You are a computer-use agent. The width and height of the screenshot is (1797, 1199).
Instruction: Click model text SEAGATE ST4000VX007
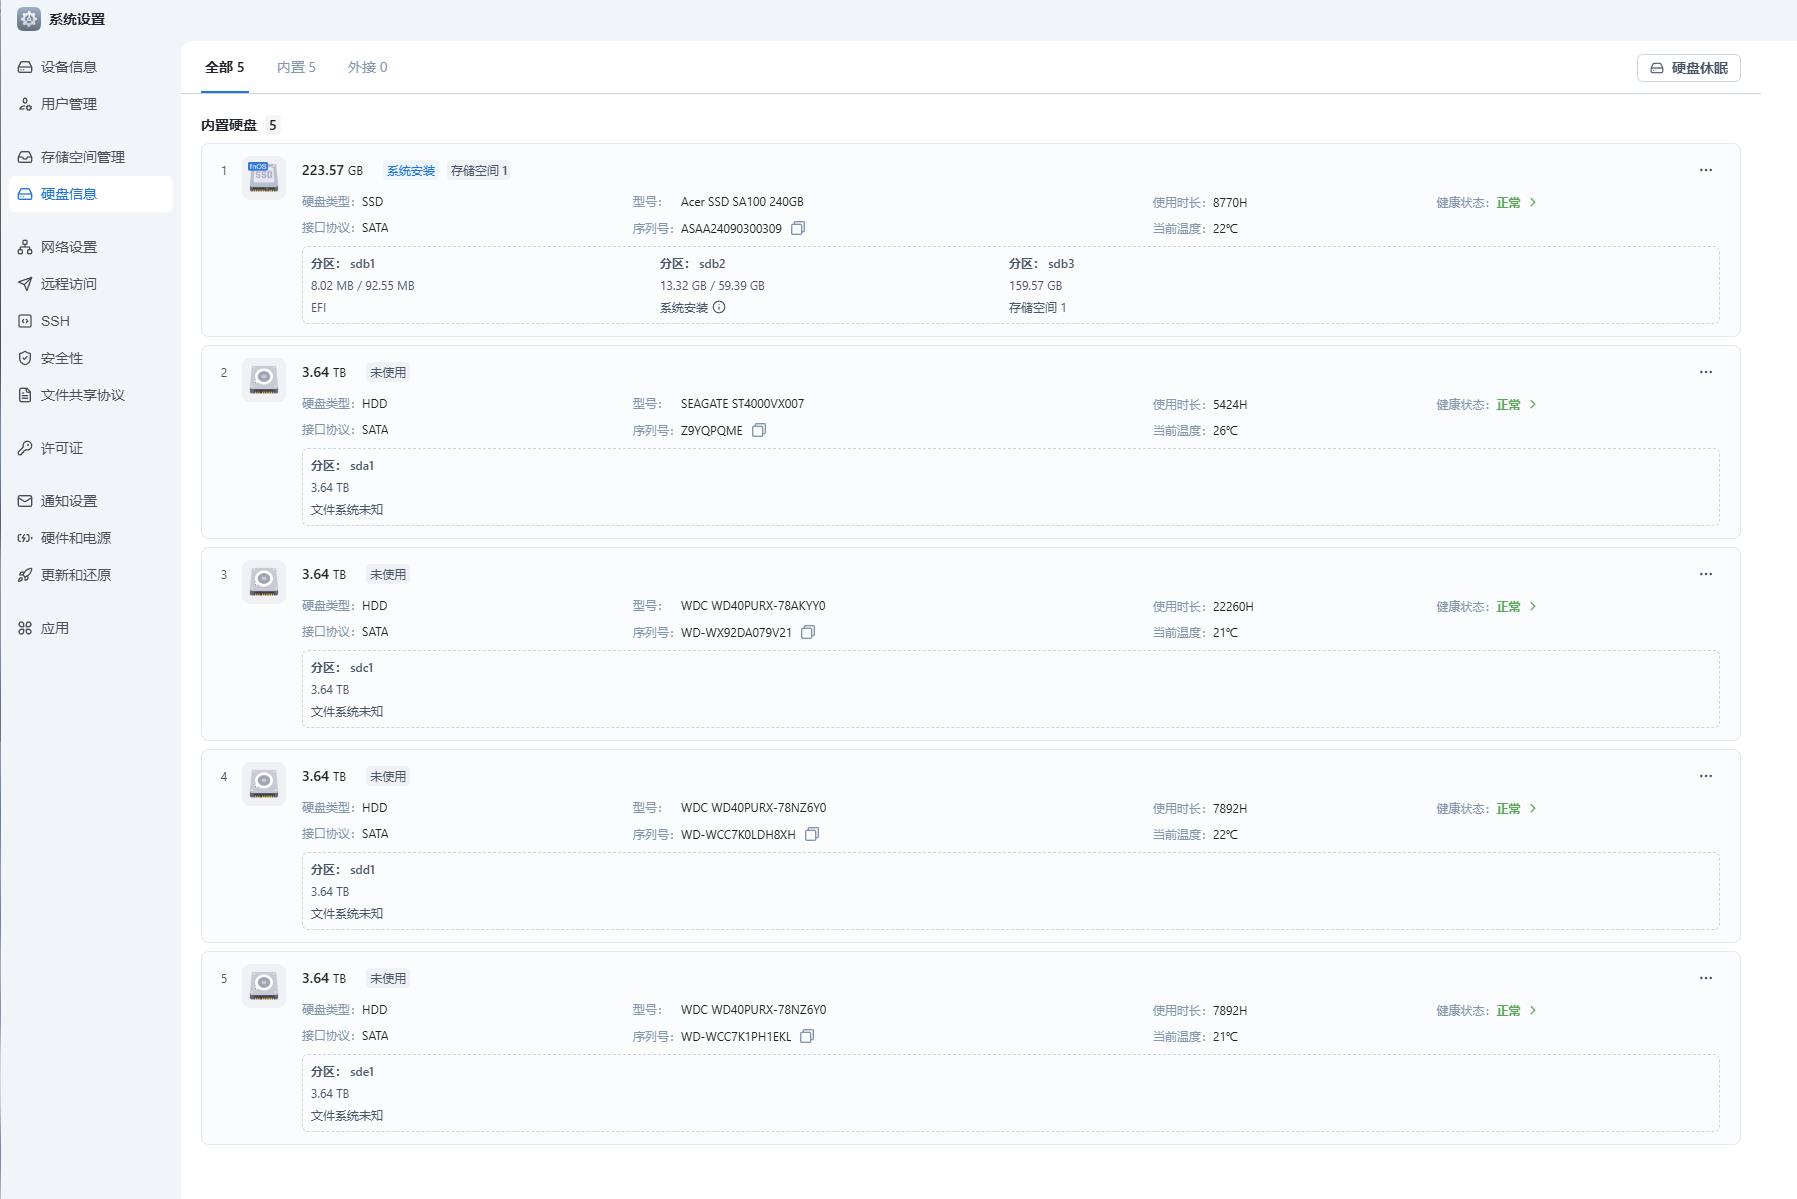tap(742, 404)
